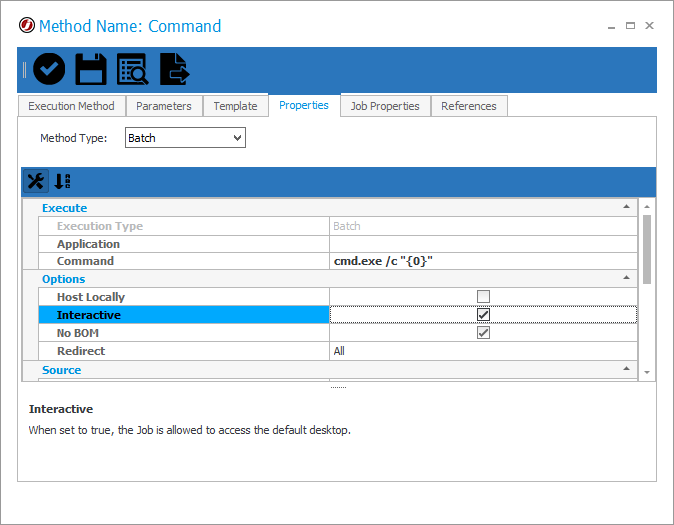Viewport: 674px width, 525px height.
Task: Select the categorized view tools icon
Action: point(36,181)
